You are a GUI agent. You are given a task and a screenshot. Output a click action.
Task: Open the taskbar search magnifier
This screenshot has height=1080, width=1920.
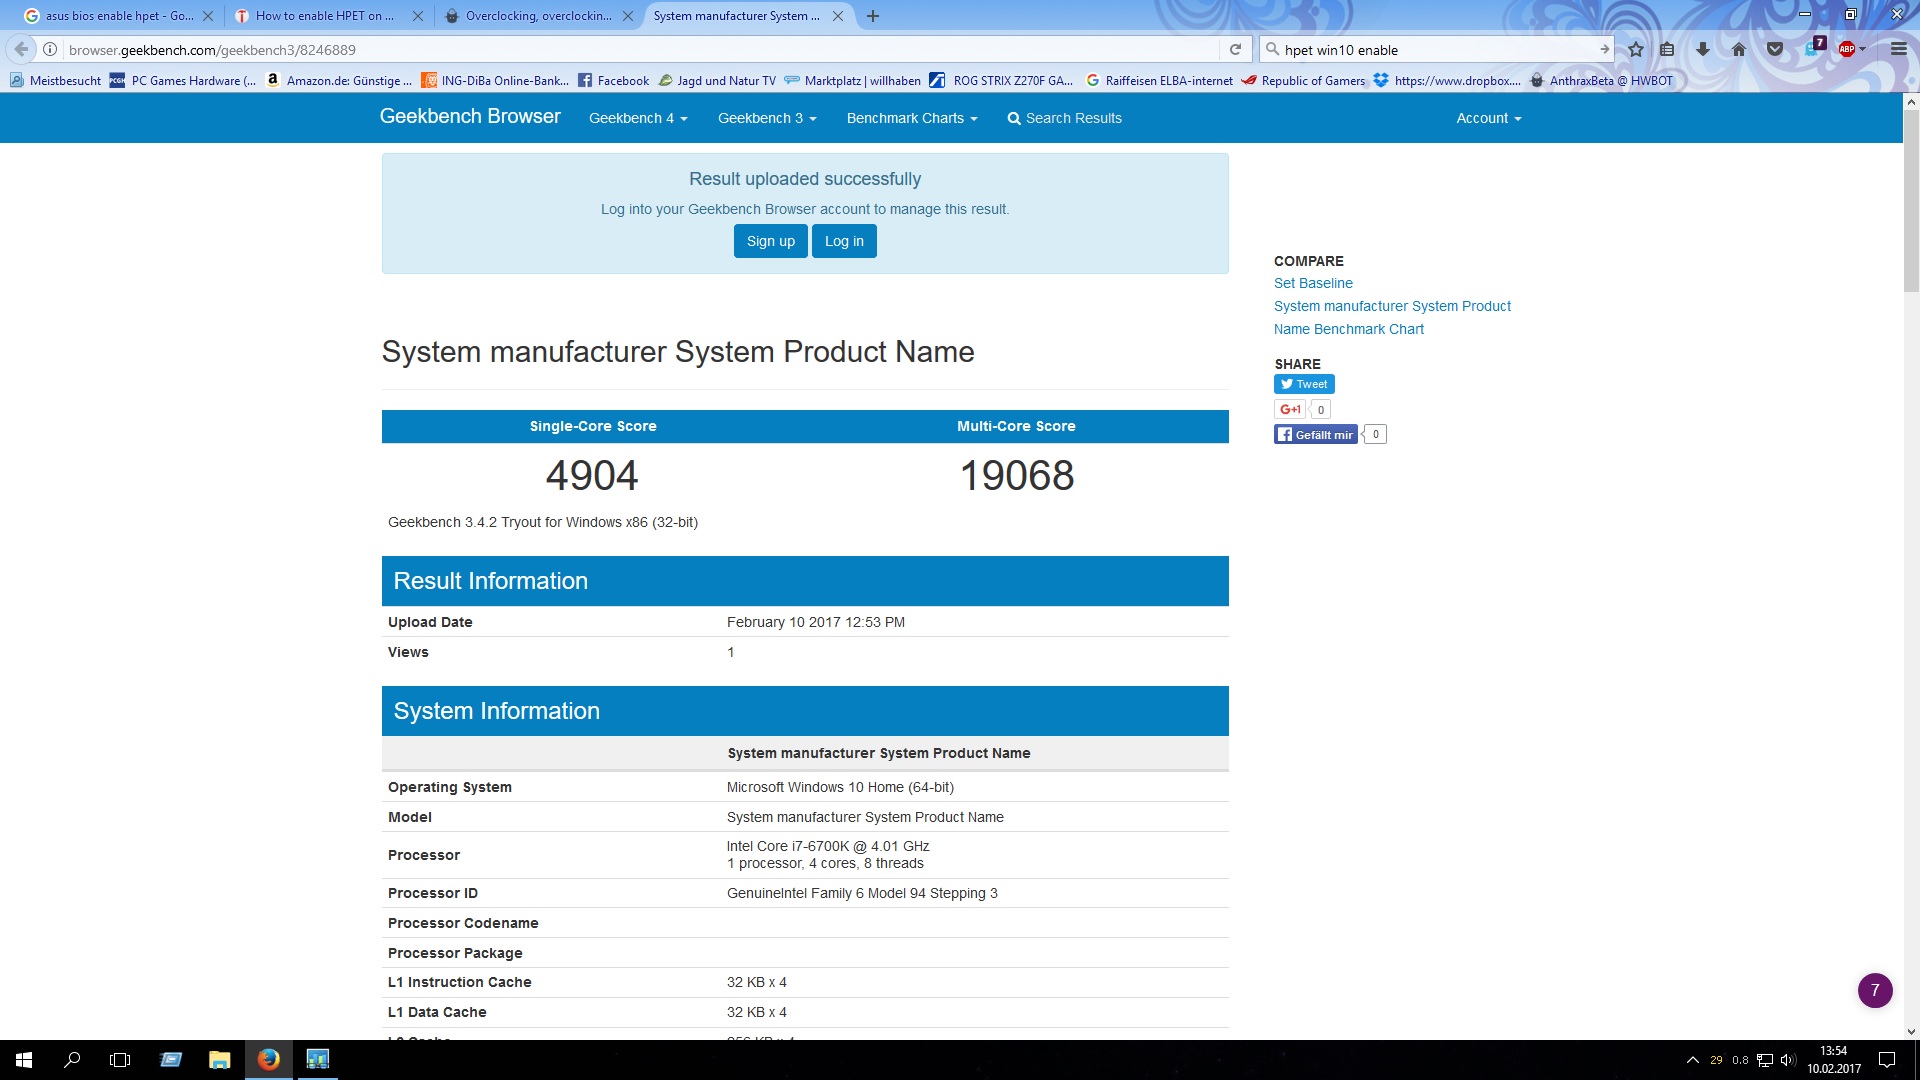point(72,1060)
